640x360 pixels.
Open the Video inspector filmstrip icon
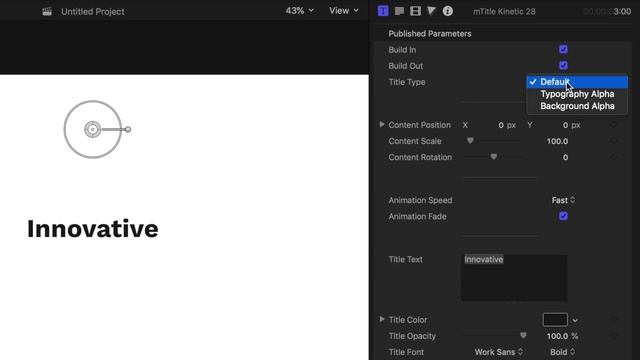coord(415,11)
